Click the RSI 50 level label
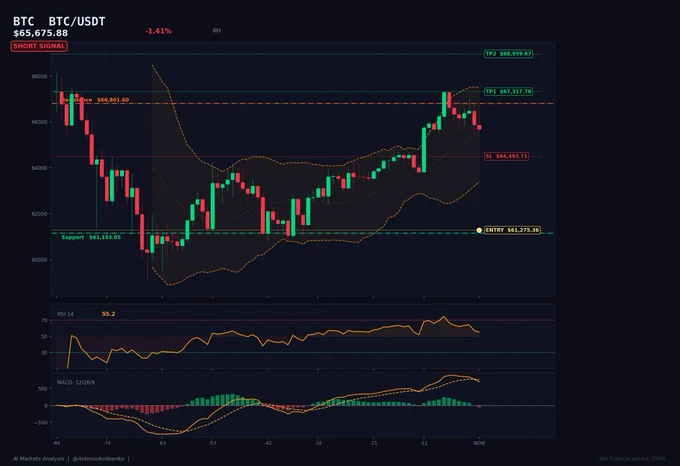Image resolution: width=680 pixels, height=466 pixels. [x=44, y=336]
